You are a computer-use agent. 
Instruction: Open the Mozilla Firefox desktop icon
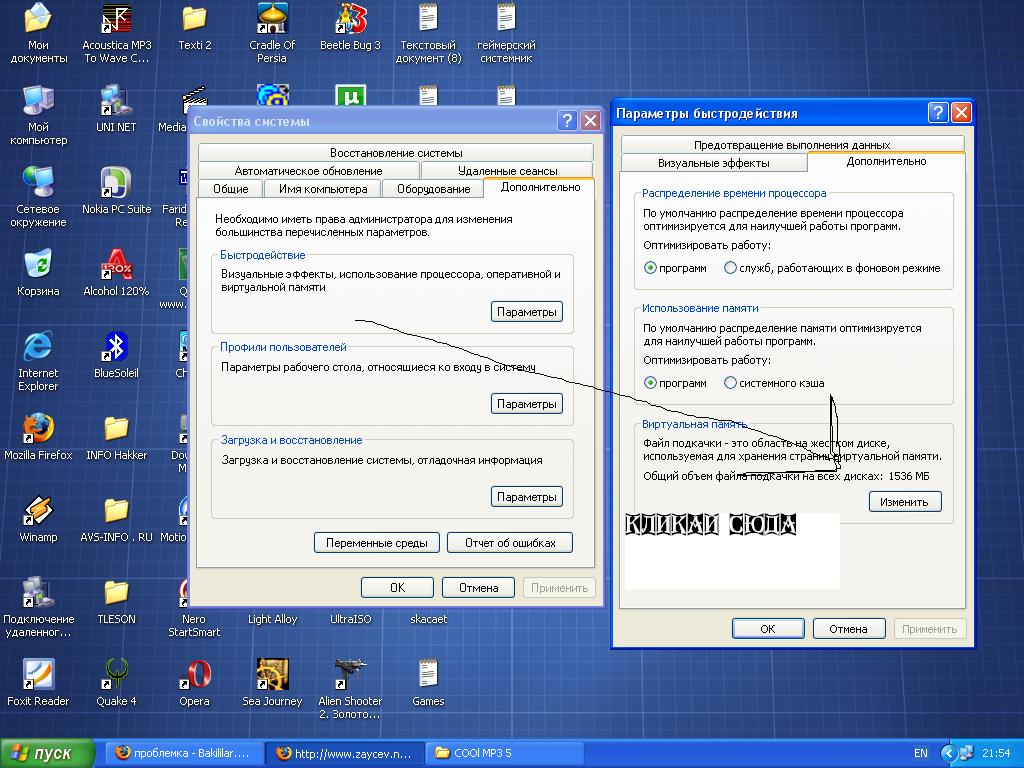(x=38, y=428)
